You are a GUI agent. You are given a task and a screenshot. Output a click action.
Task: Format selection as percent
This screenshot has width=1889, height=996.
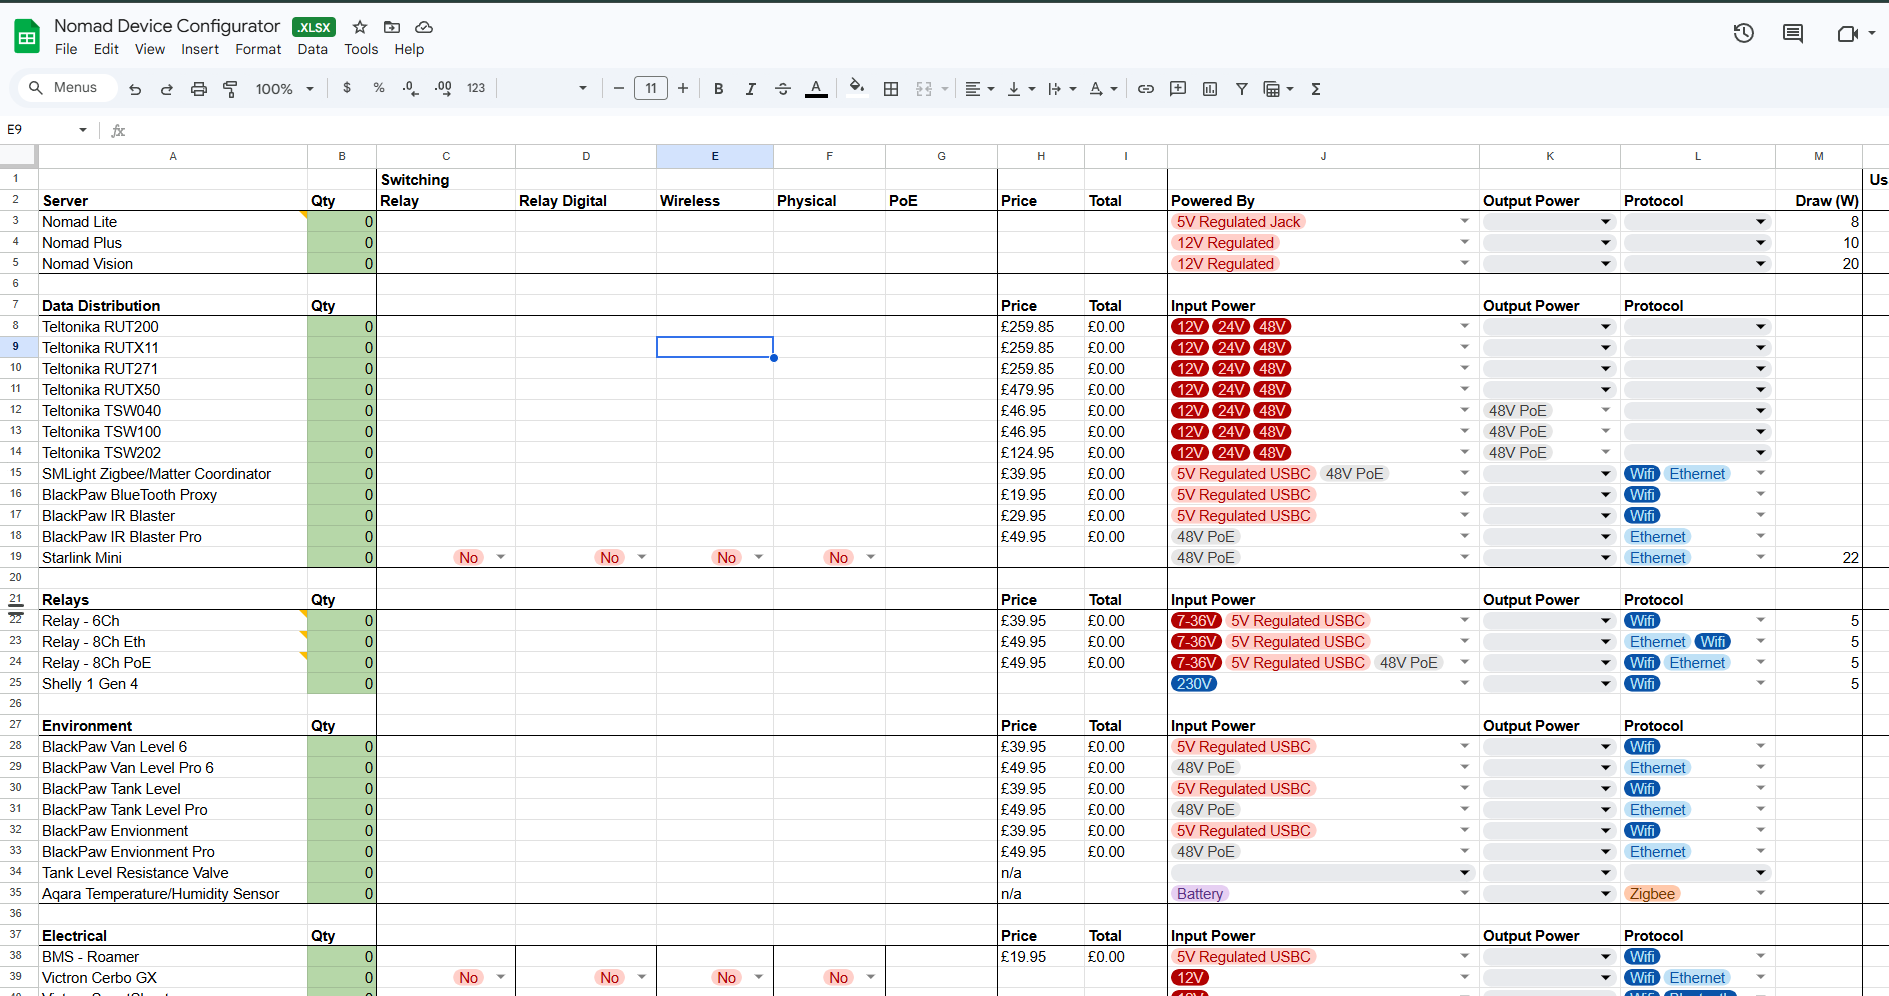point(379,88)
